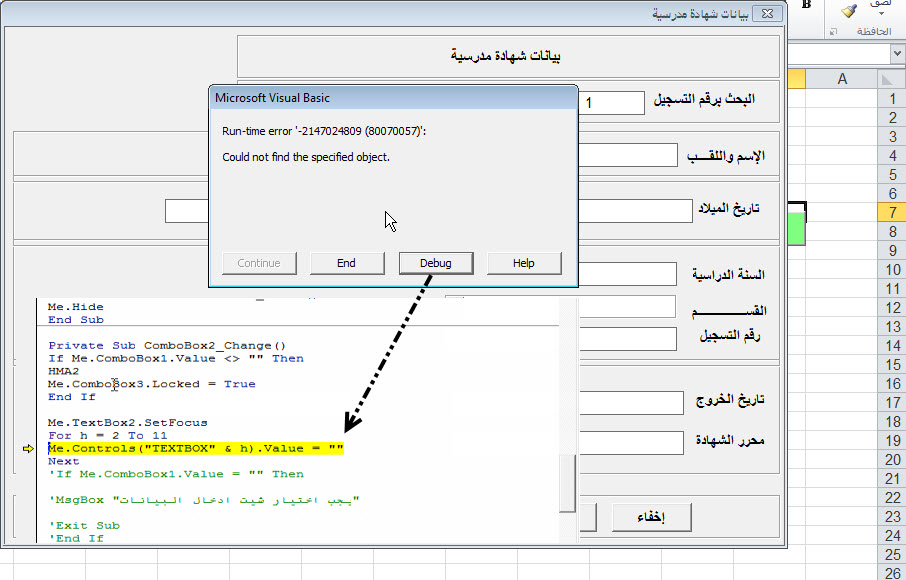This screenshot has height=580, width=906.
Task: Focus the تاريخ الخروج exit date field
Action: point(631,403)
